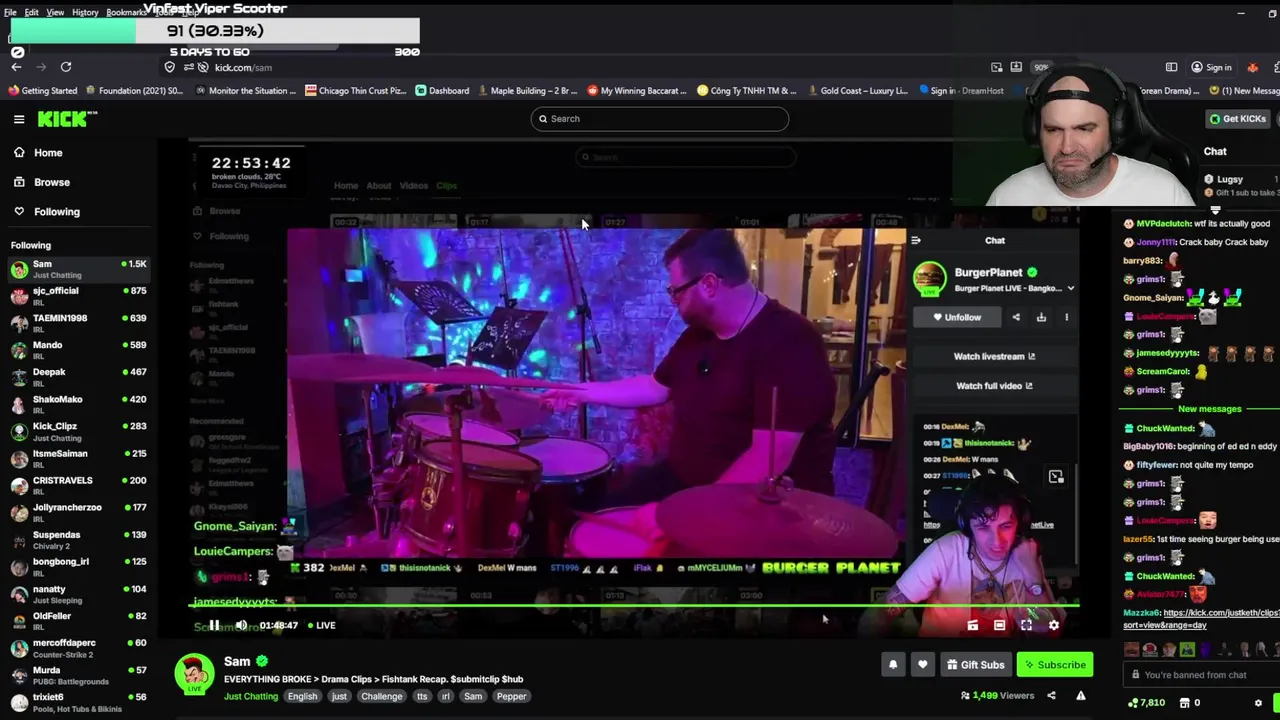Select the English tag

click(x=302, y=696)
